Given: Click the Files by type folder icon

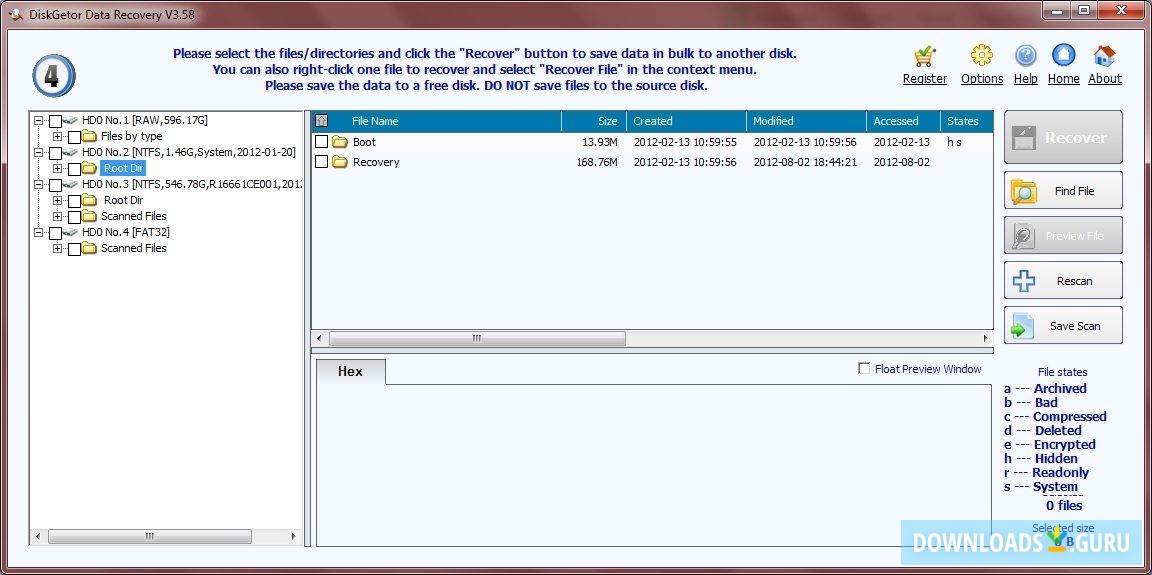Looking at the screenshot, I should pos(90,137).
